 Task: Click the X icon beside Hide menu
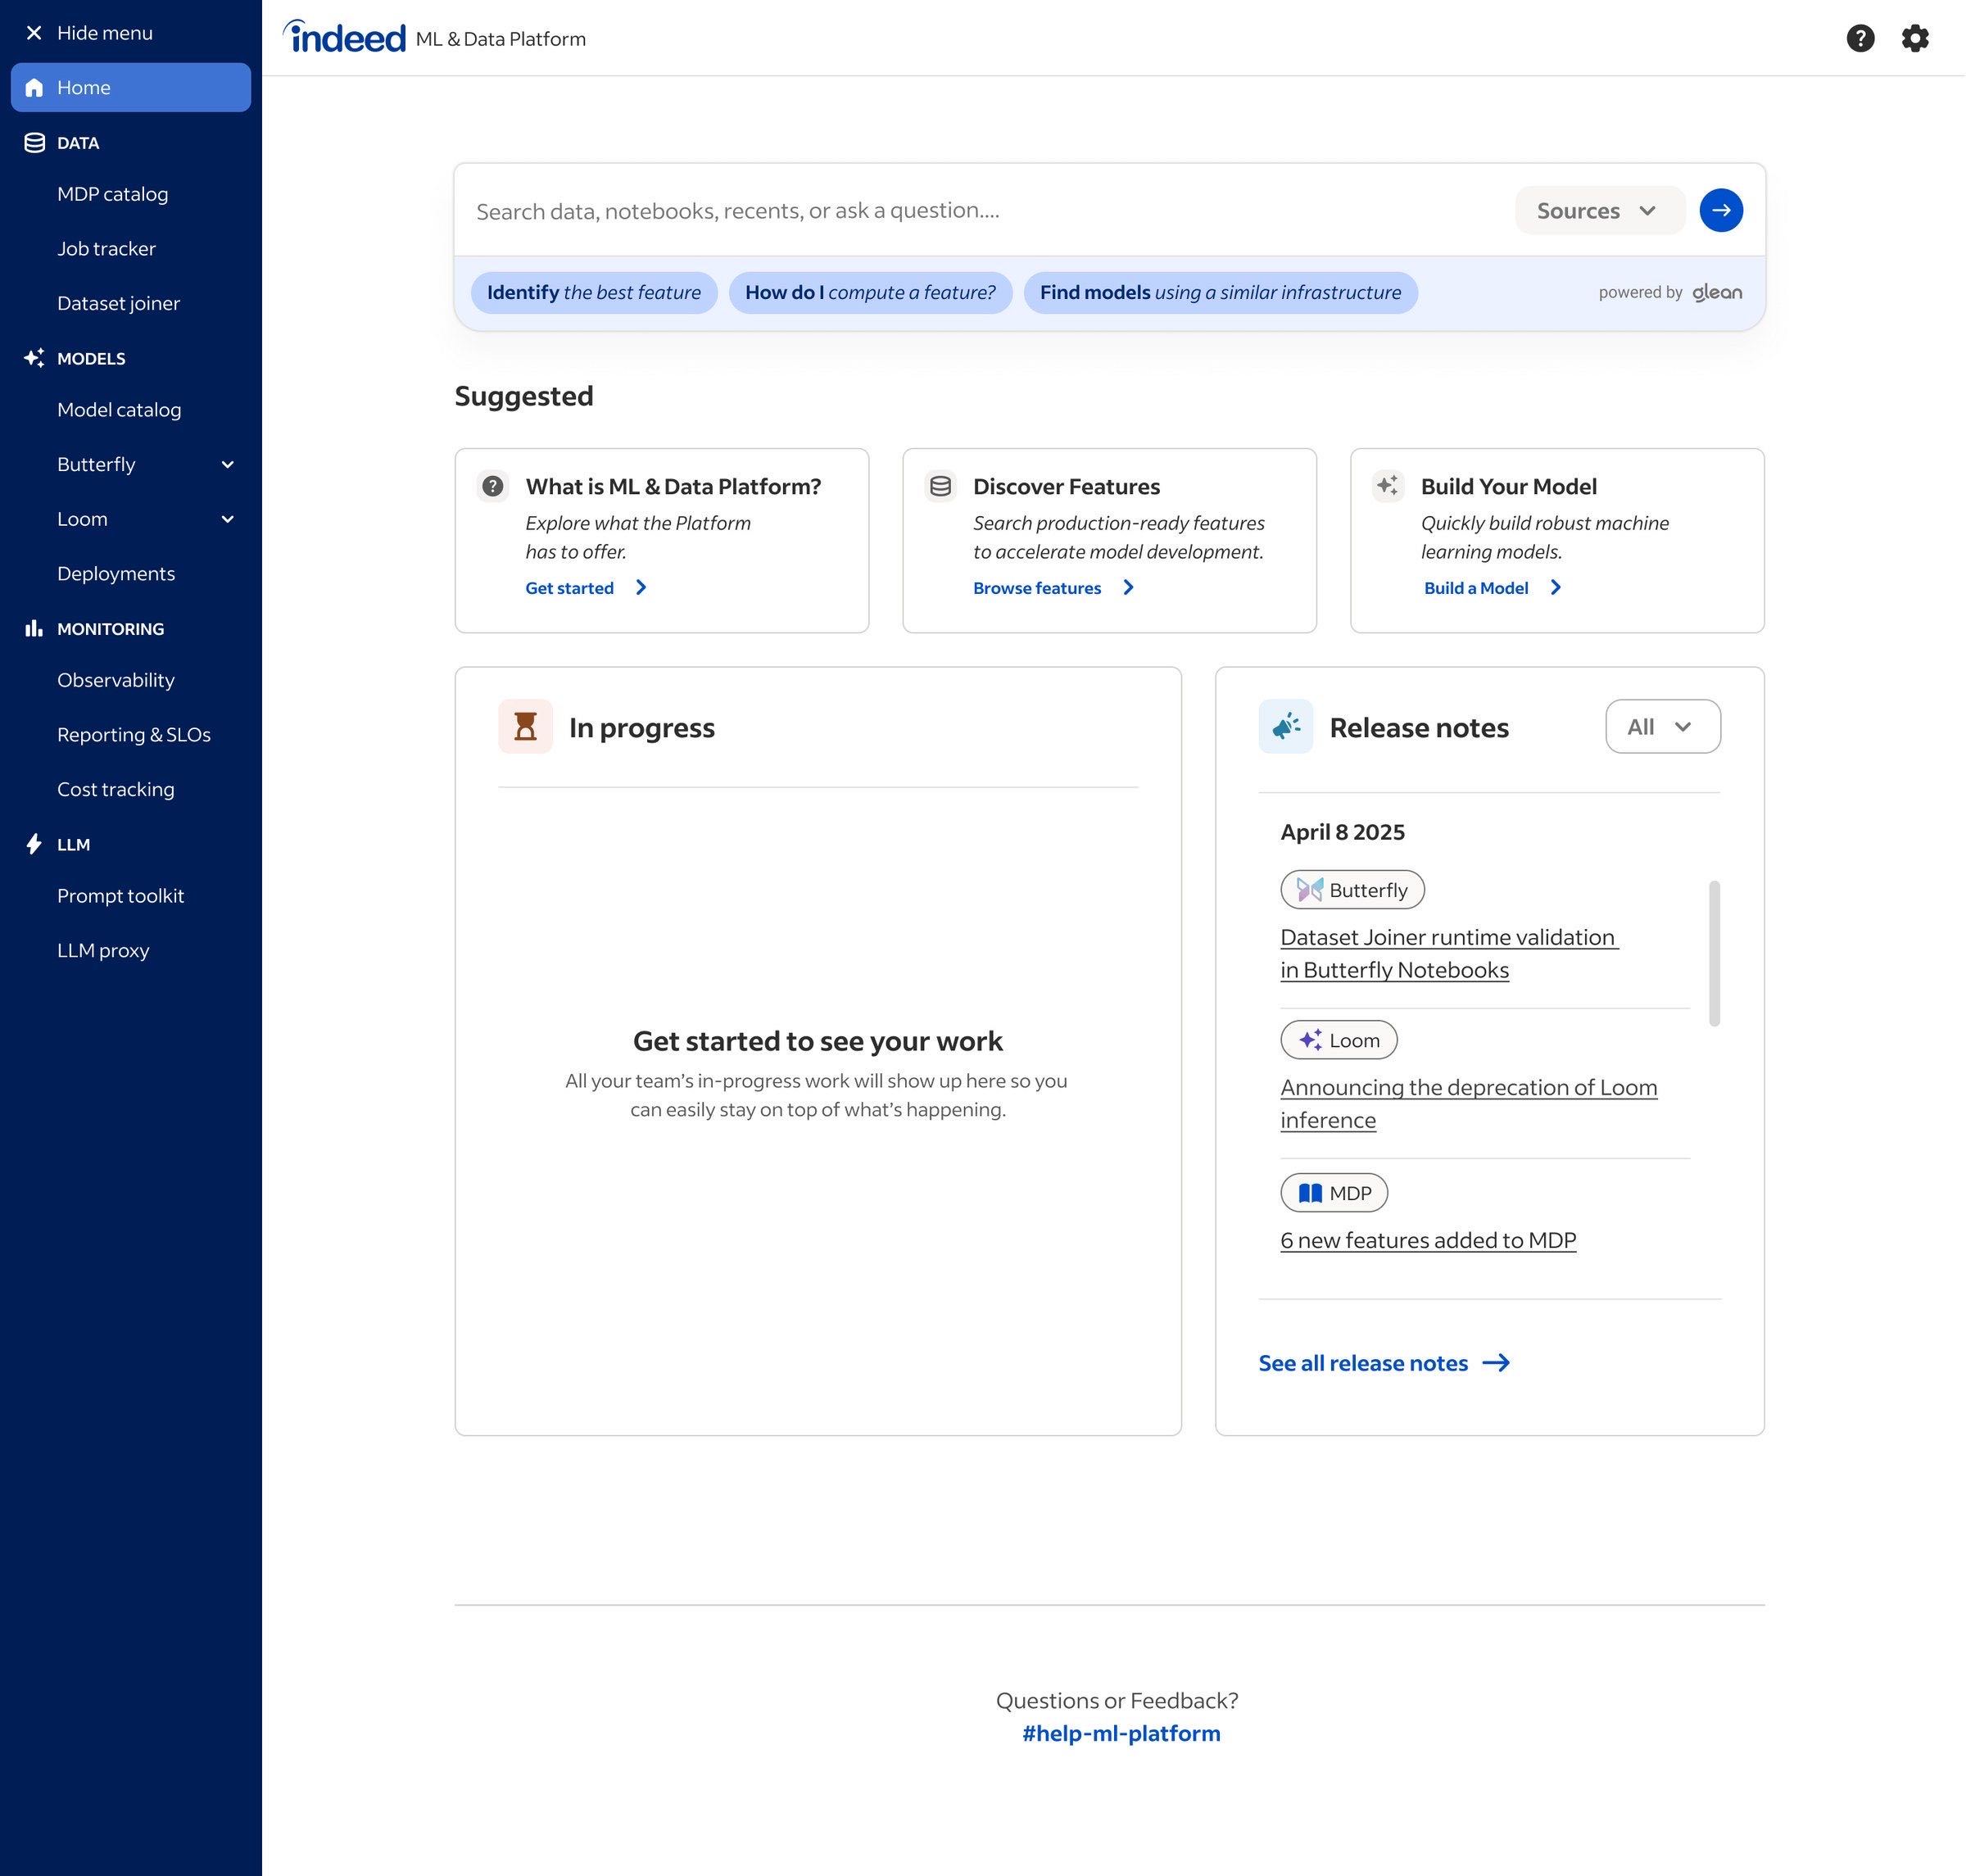click(34, 33)
